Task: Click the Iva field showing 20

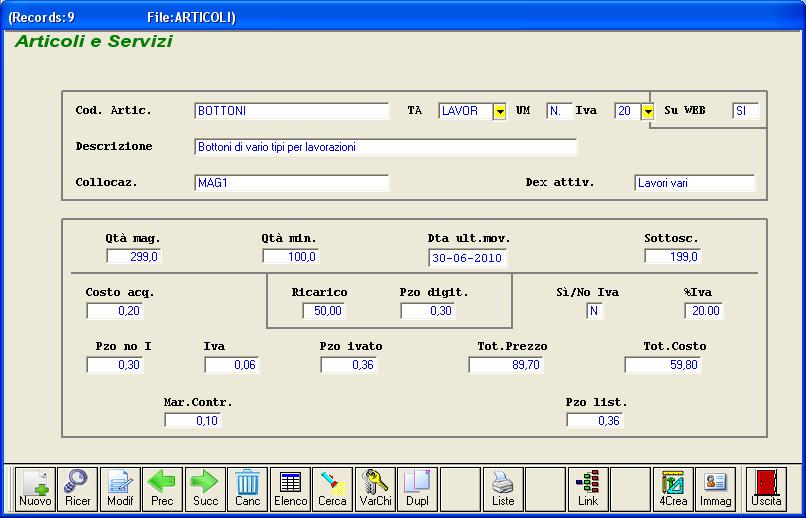Action: tap(628, 111)
